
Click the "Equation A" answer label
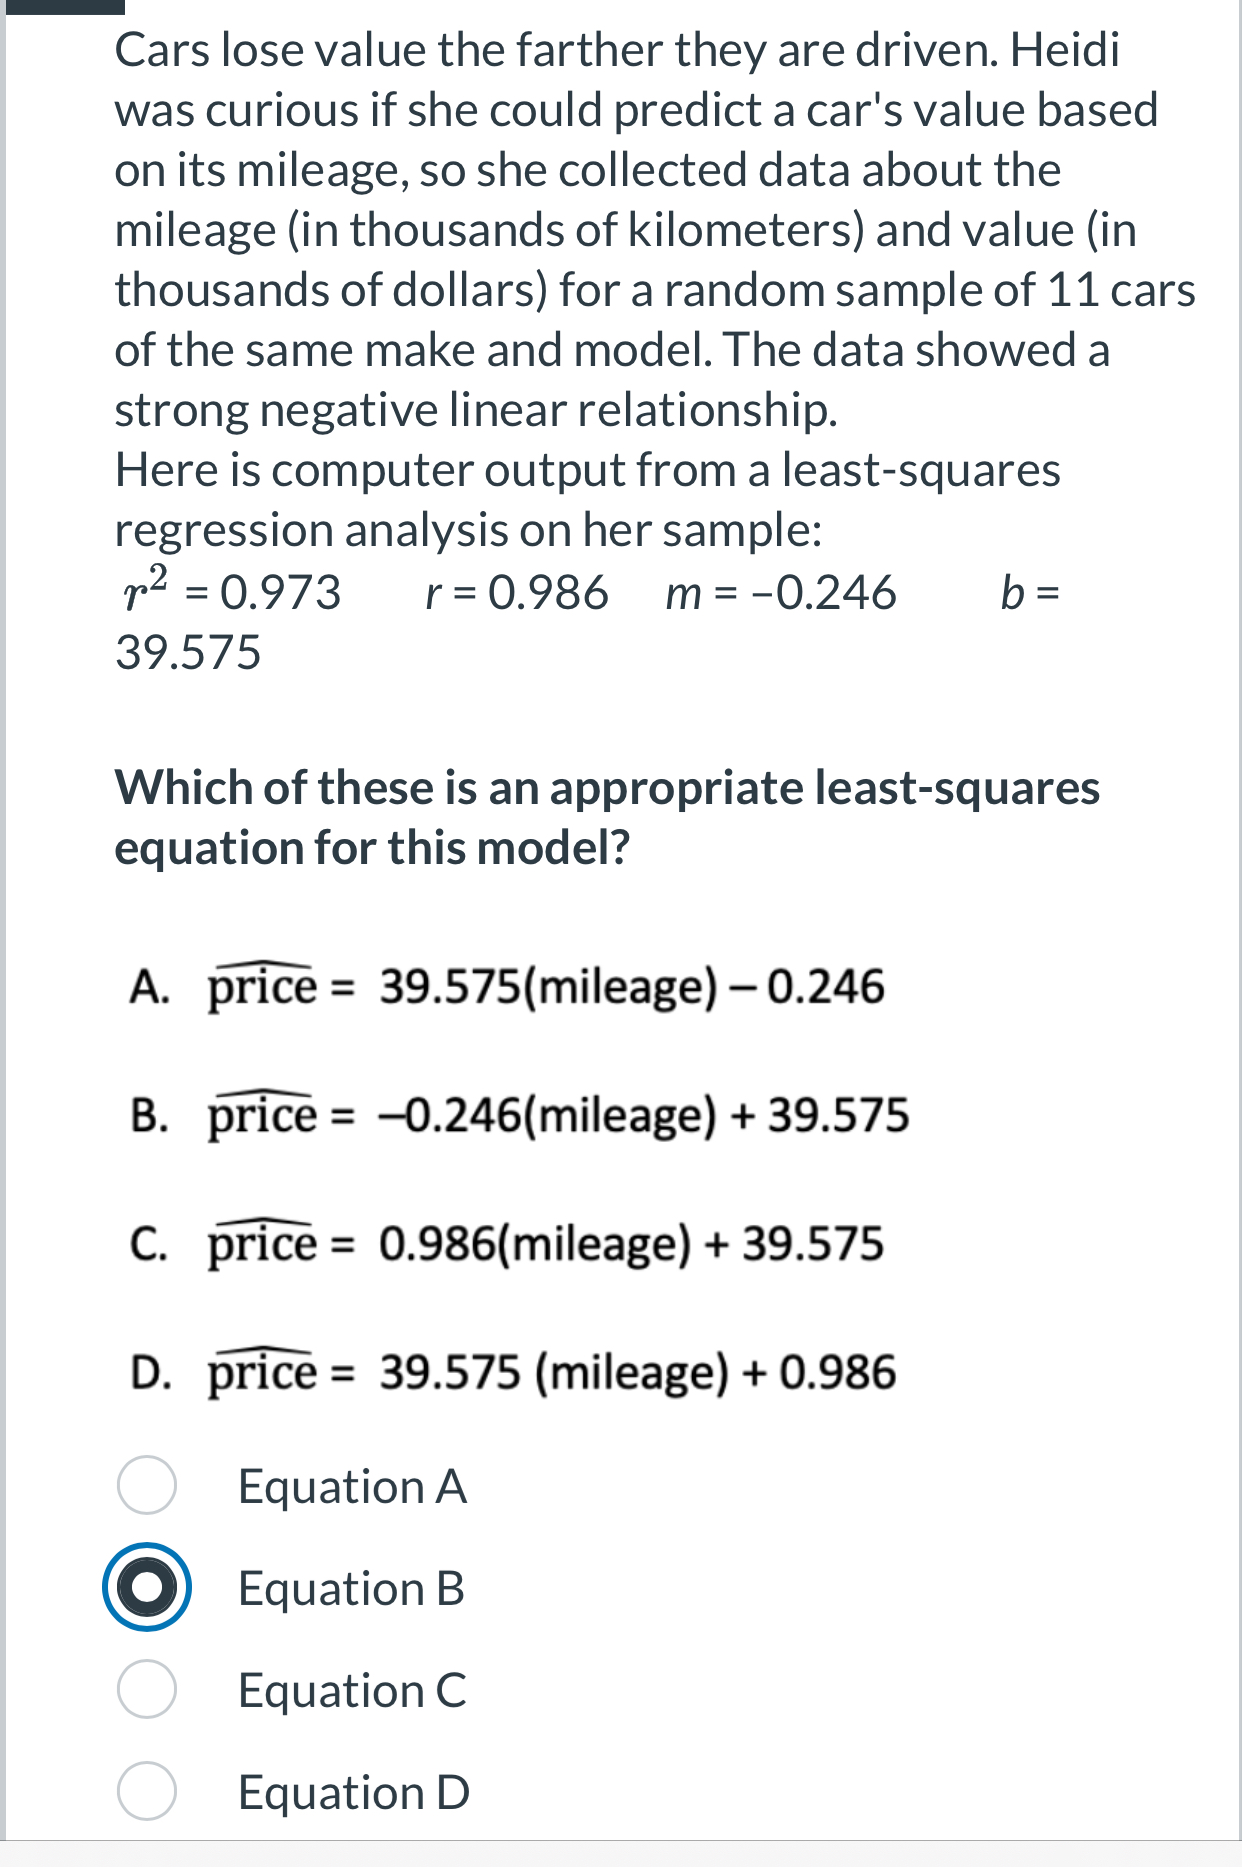pyautogui.click(x=352, y=1486)
